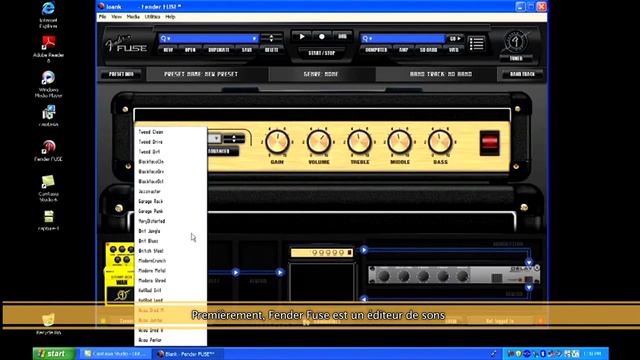The height and width of the screenshot is (360, 640).
Task: Click the DELETE preset button
Action: (x=271, y=50)
